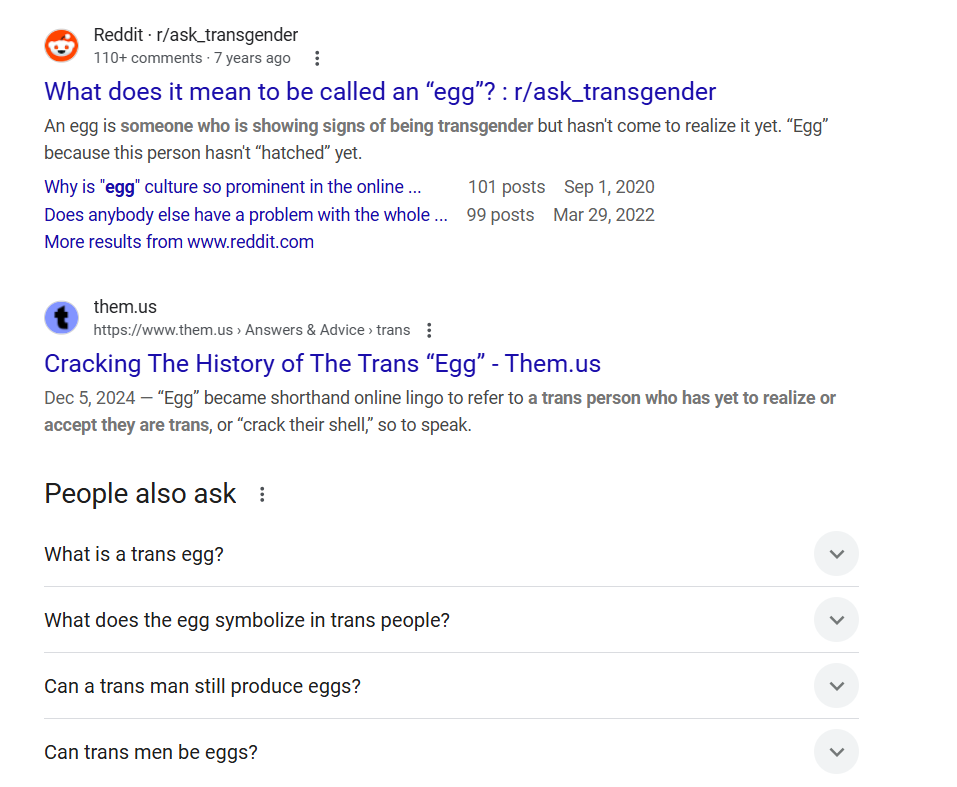This screenshot has width=957, height=787.
Task: Open "Why is egg culture so prominent" sublink
Action: click(x=233, y=187)
